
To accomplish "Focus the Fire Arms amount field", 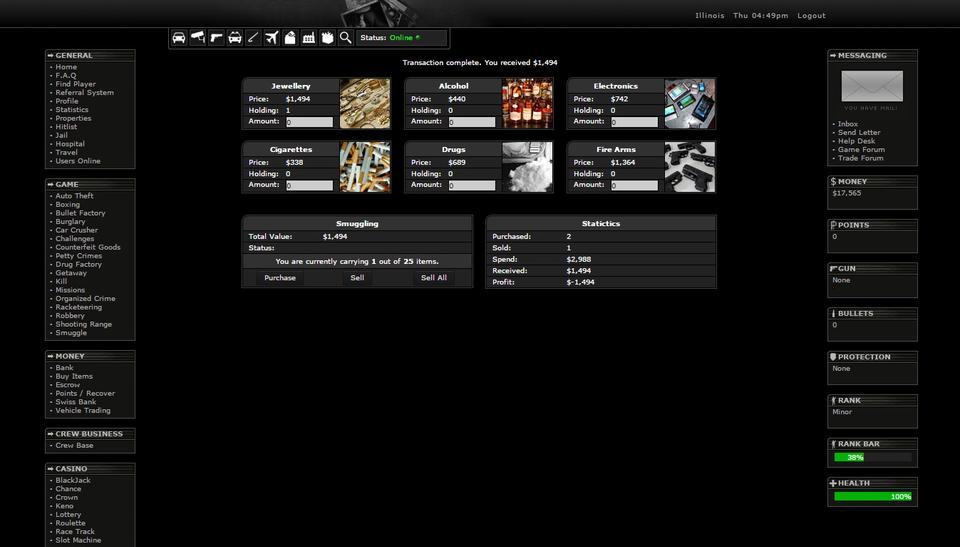I will 634,185.
